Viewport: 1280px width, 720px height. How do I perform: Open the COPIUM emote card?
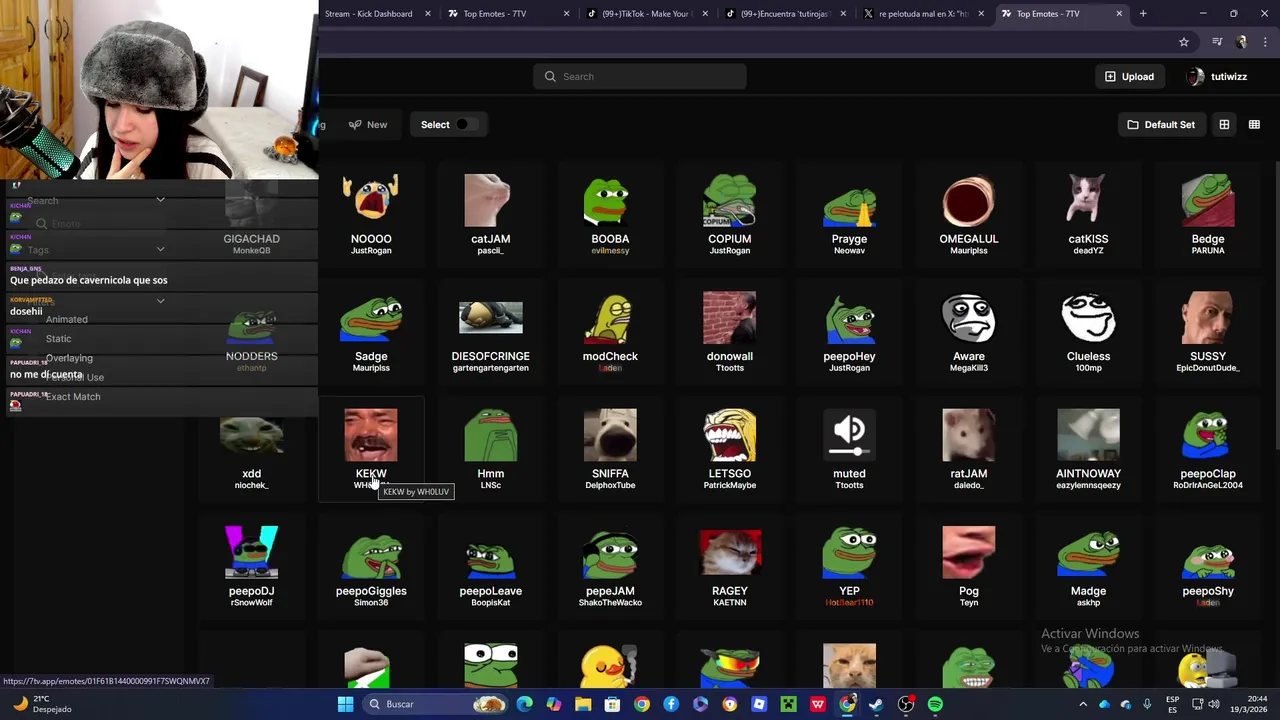coord(730,214)
